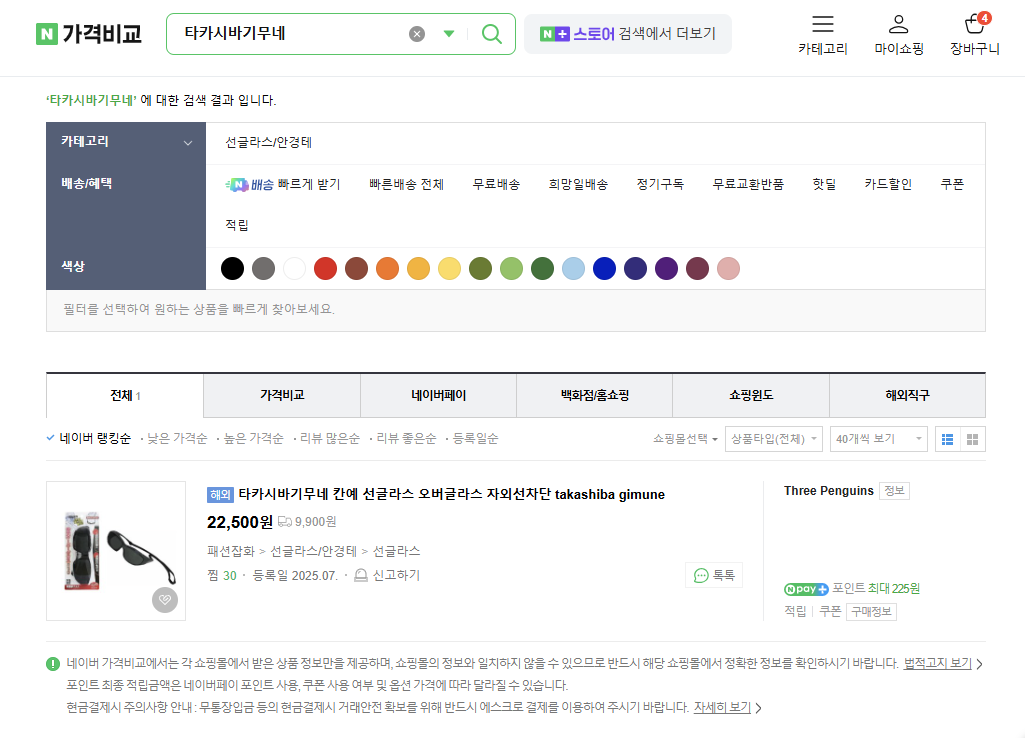
Task: Enable the 핫딜 filter
Action: tap(824, 184)
